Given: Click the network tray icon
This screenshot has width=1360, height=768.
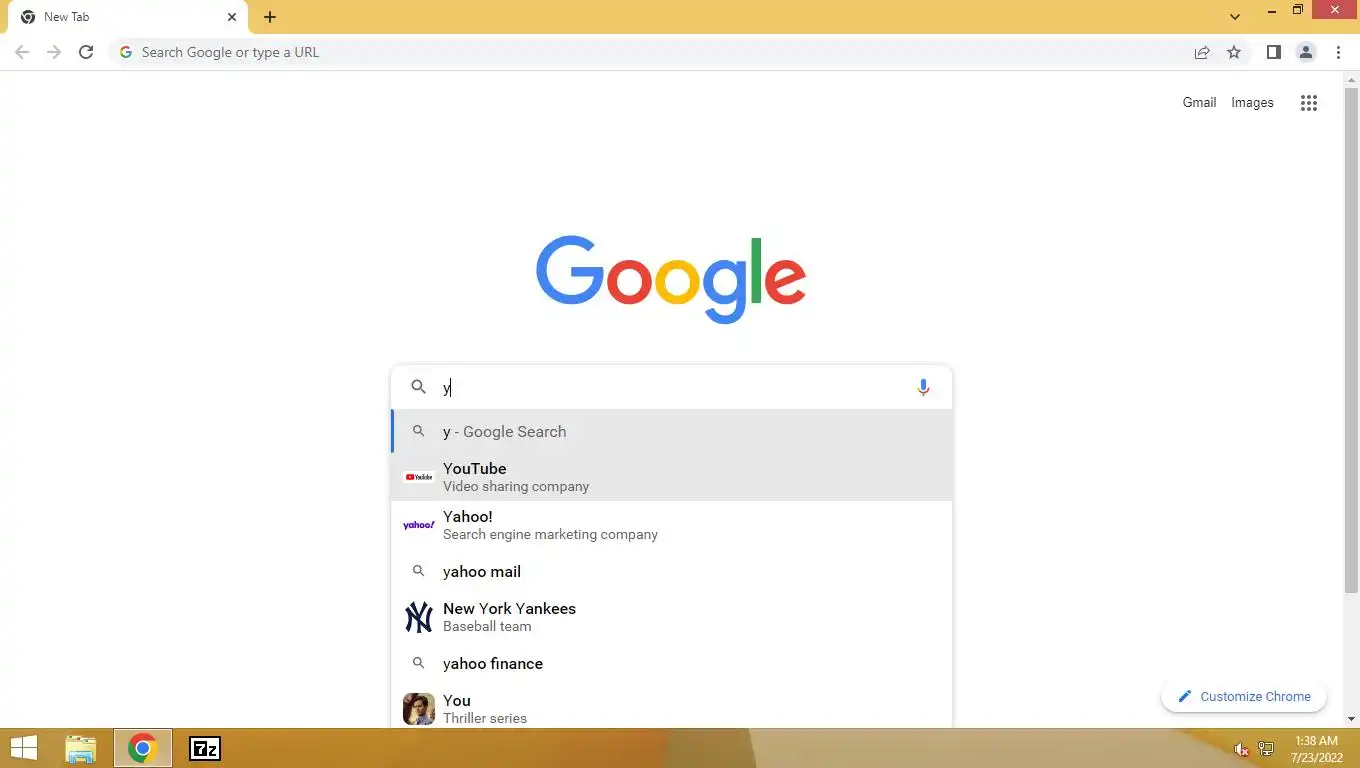Looking at the screenshot, I should point(1265,749).
